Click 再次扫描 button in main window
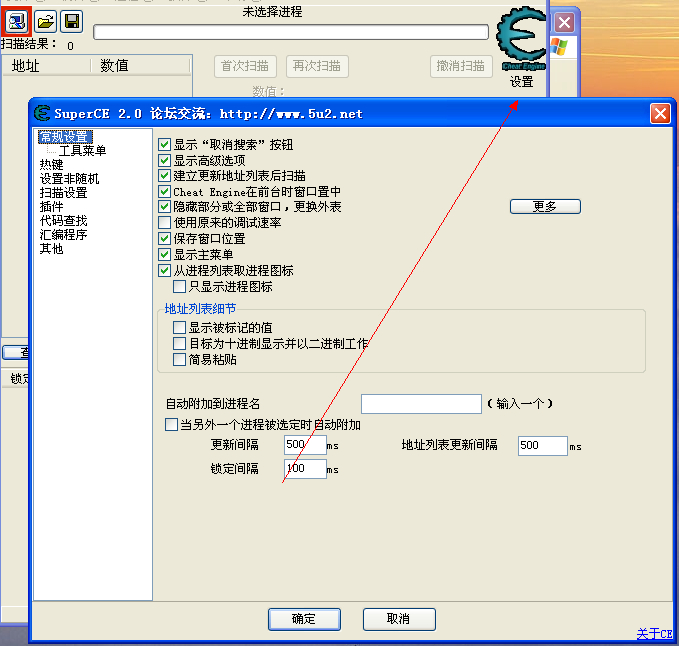The height and width of the screenshot is (646, 679). (317, 66)
